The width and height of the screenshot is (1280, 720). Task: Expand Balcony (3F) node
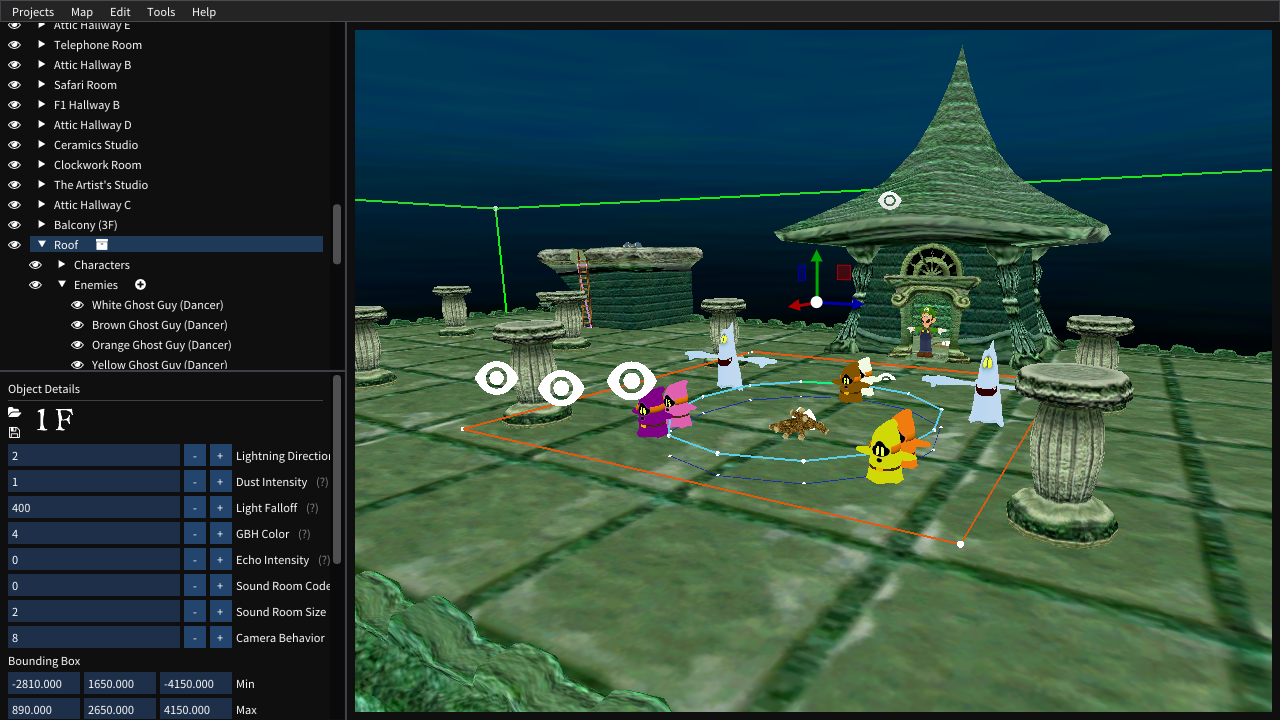tap(42, 225)
